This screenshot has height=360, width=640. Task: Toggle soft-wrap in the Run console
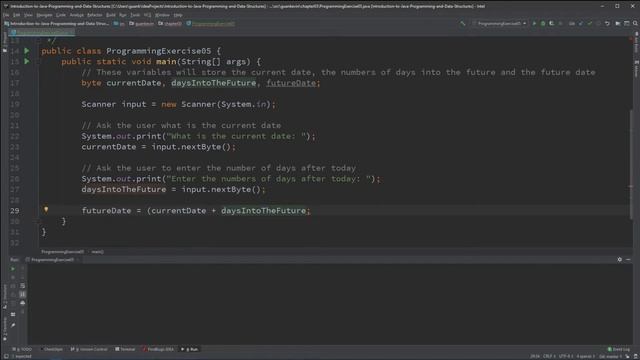tap(22, 286)
